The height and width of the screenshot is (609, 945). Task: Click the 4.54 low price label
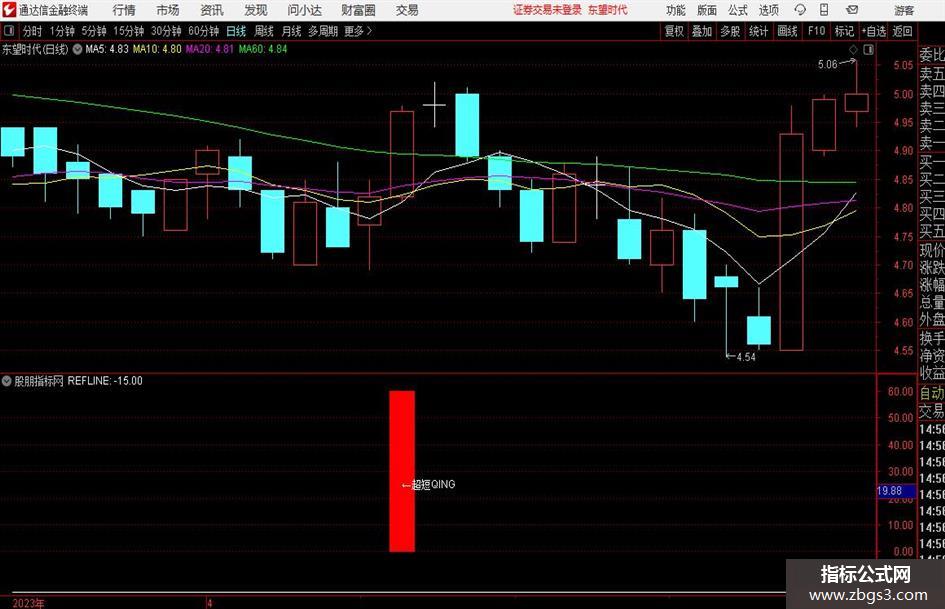[x=746, y=357]
